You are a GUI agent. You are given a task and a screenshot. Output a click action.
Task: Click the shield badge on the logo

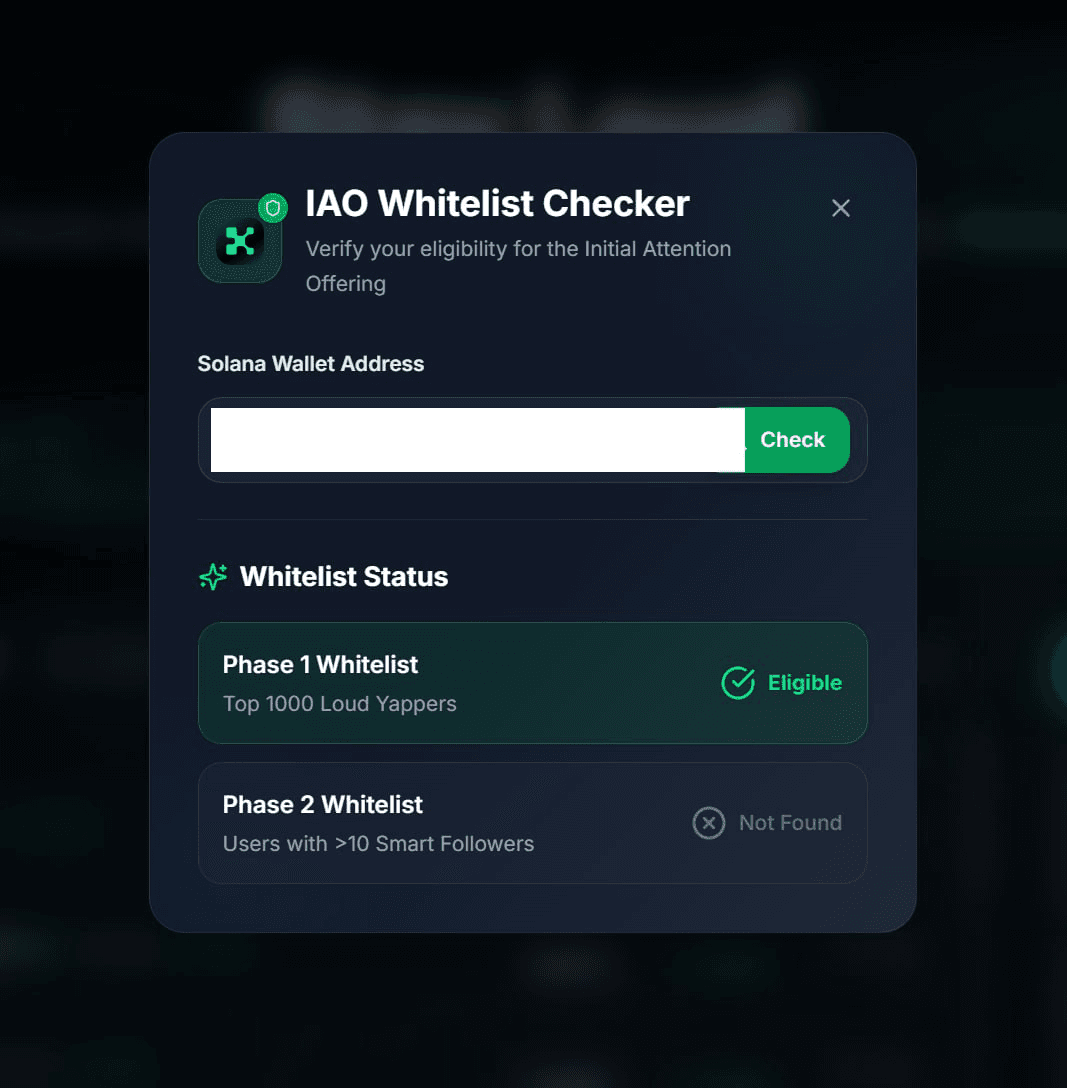[x=273, y=207]
